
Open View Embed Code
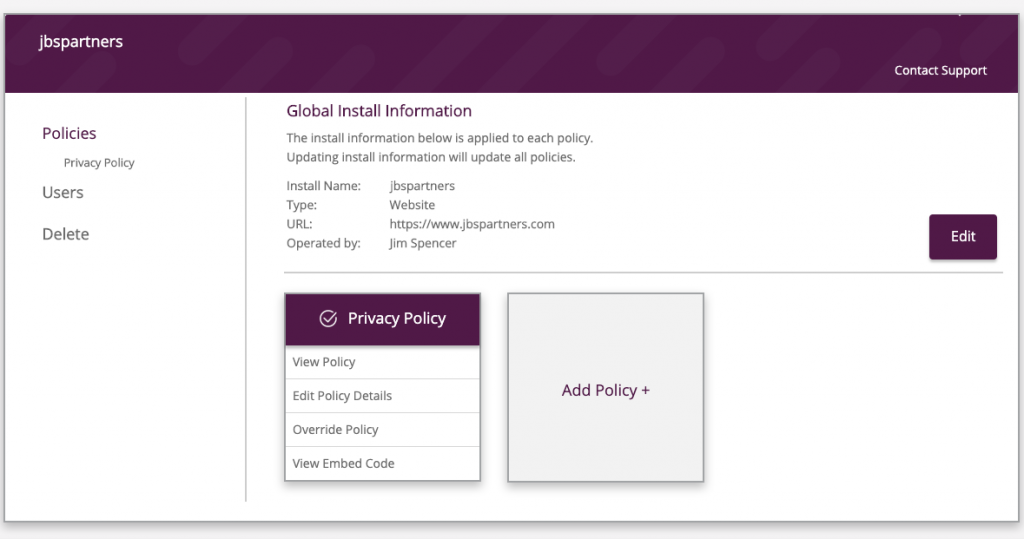point(382,464)
